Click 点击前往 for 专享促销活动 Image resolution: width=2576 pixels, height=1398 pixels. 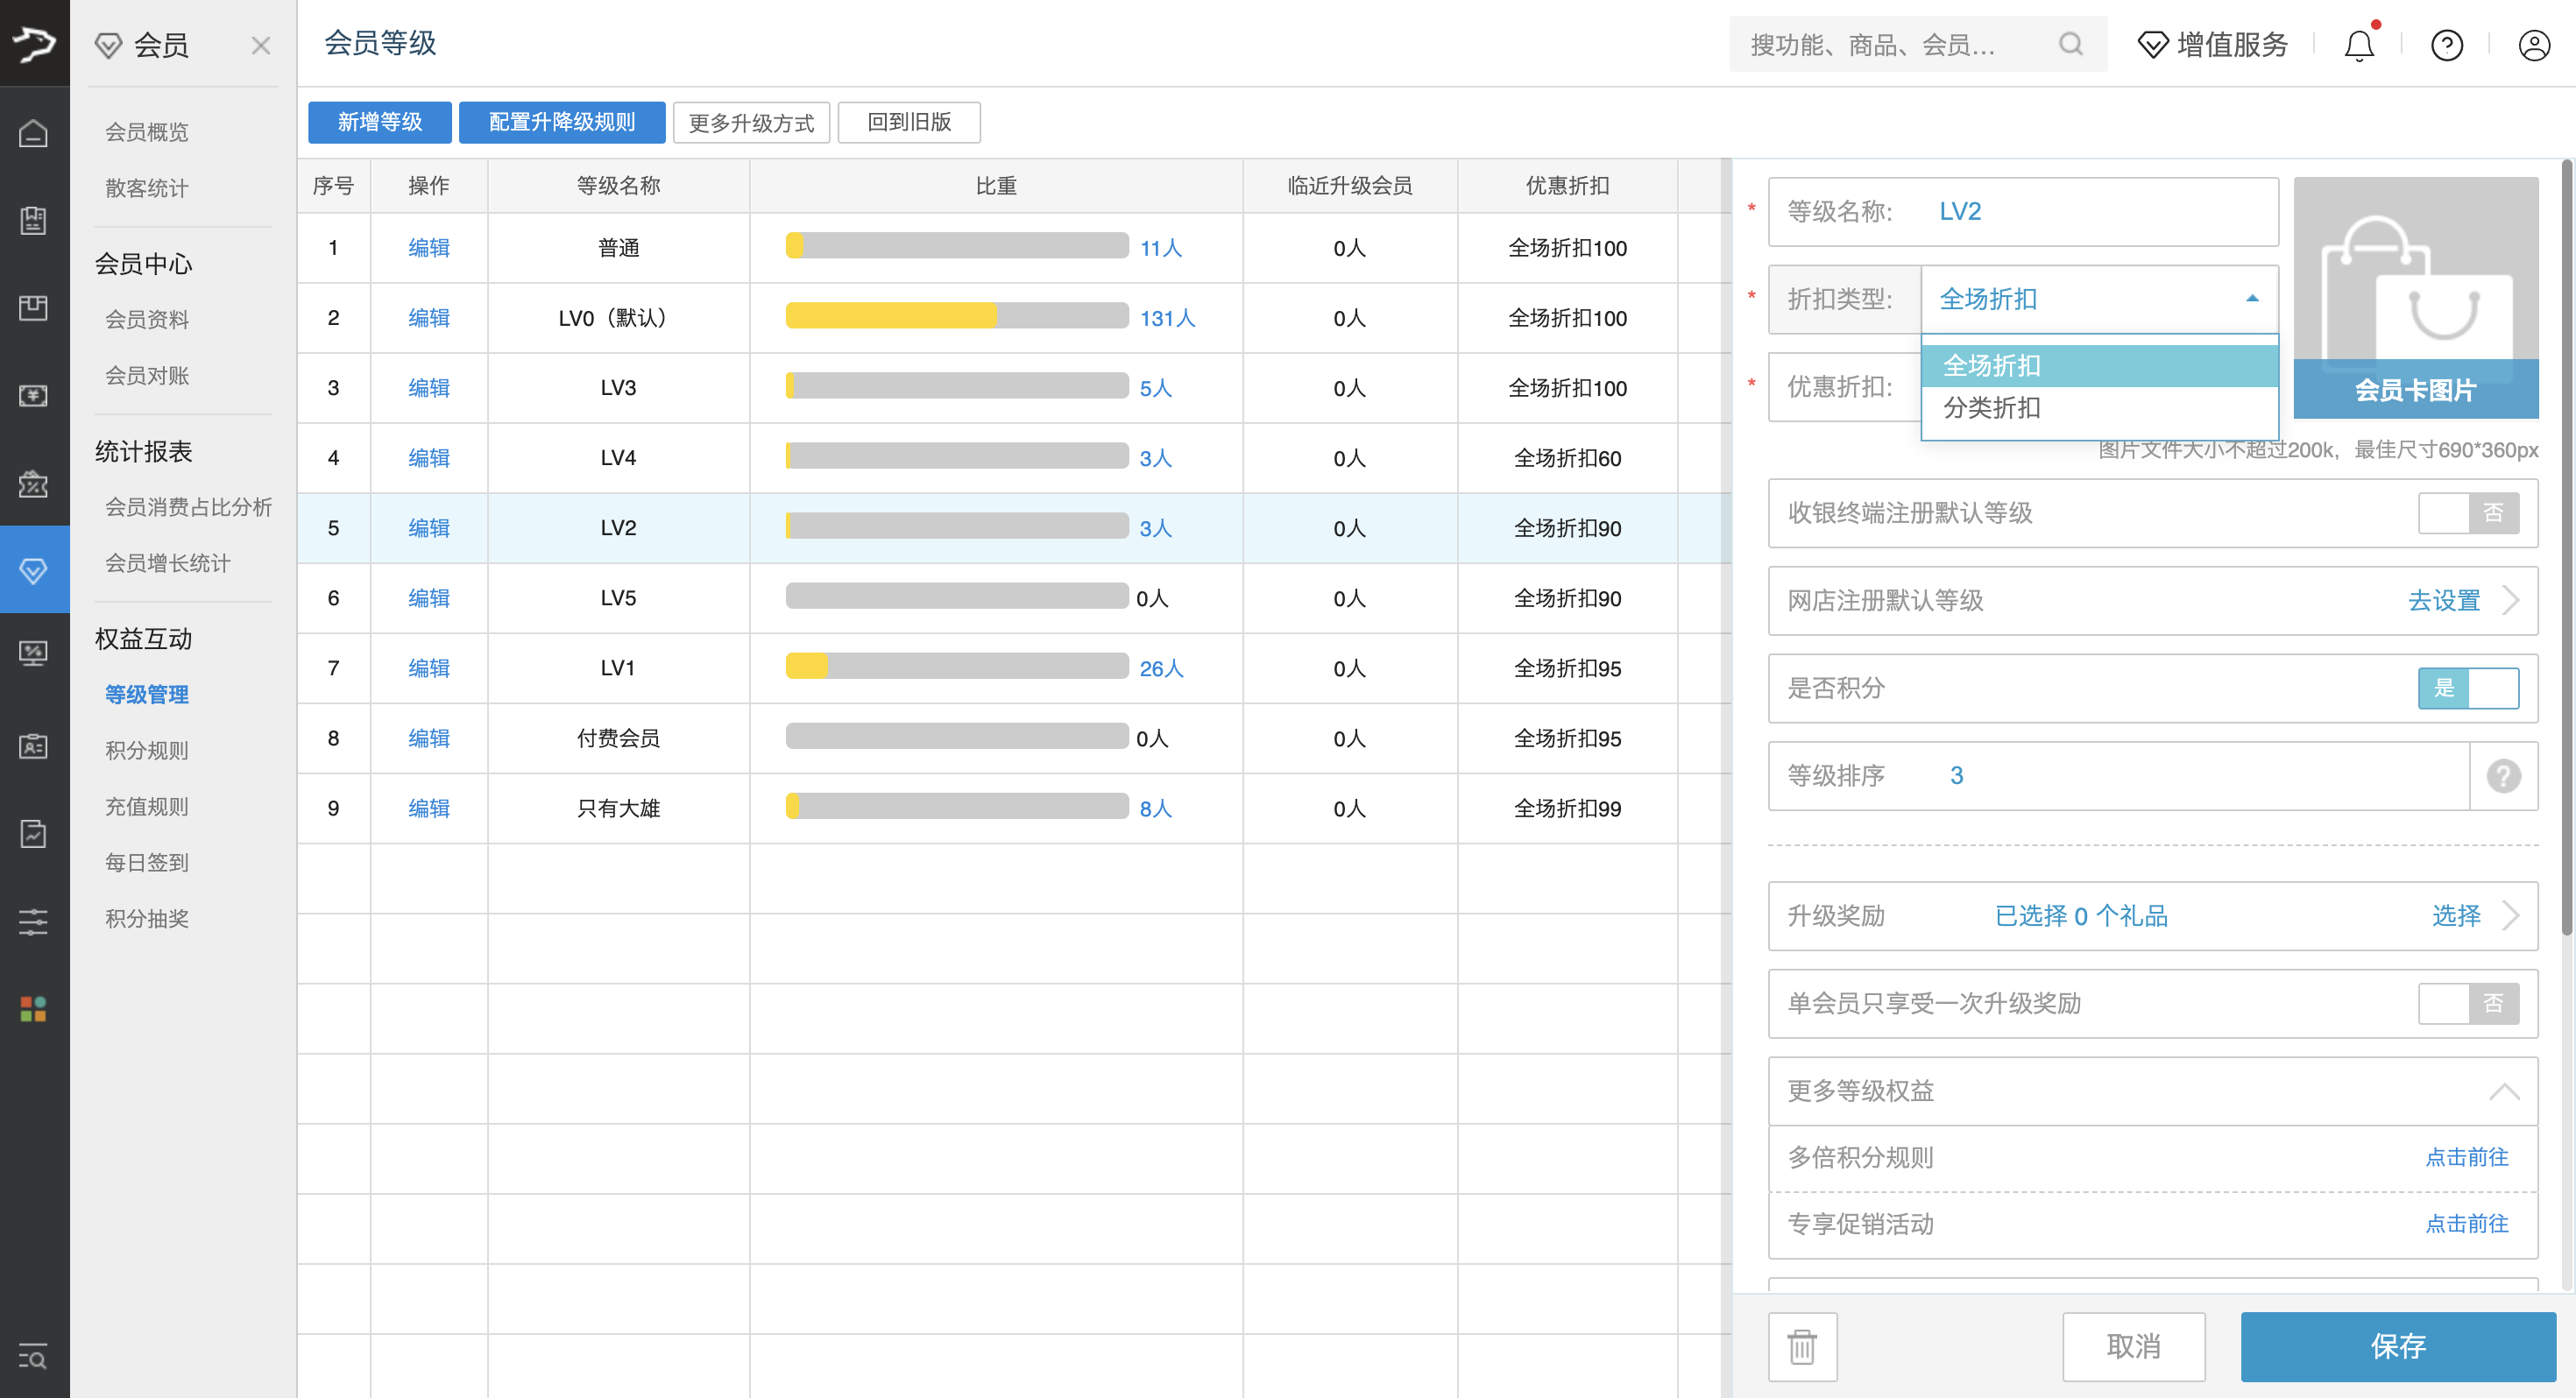pos(2467,1224)
